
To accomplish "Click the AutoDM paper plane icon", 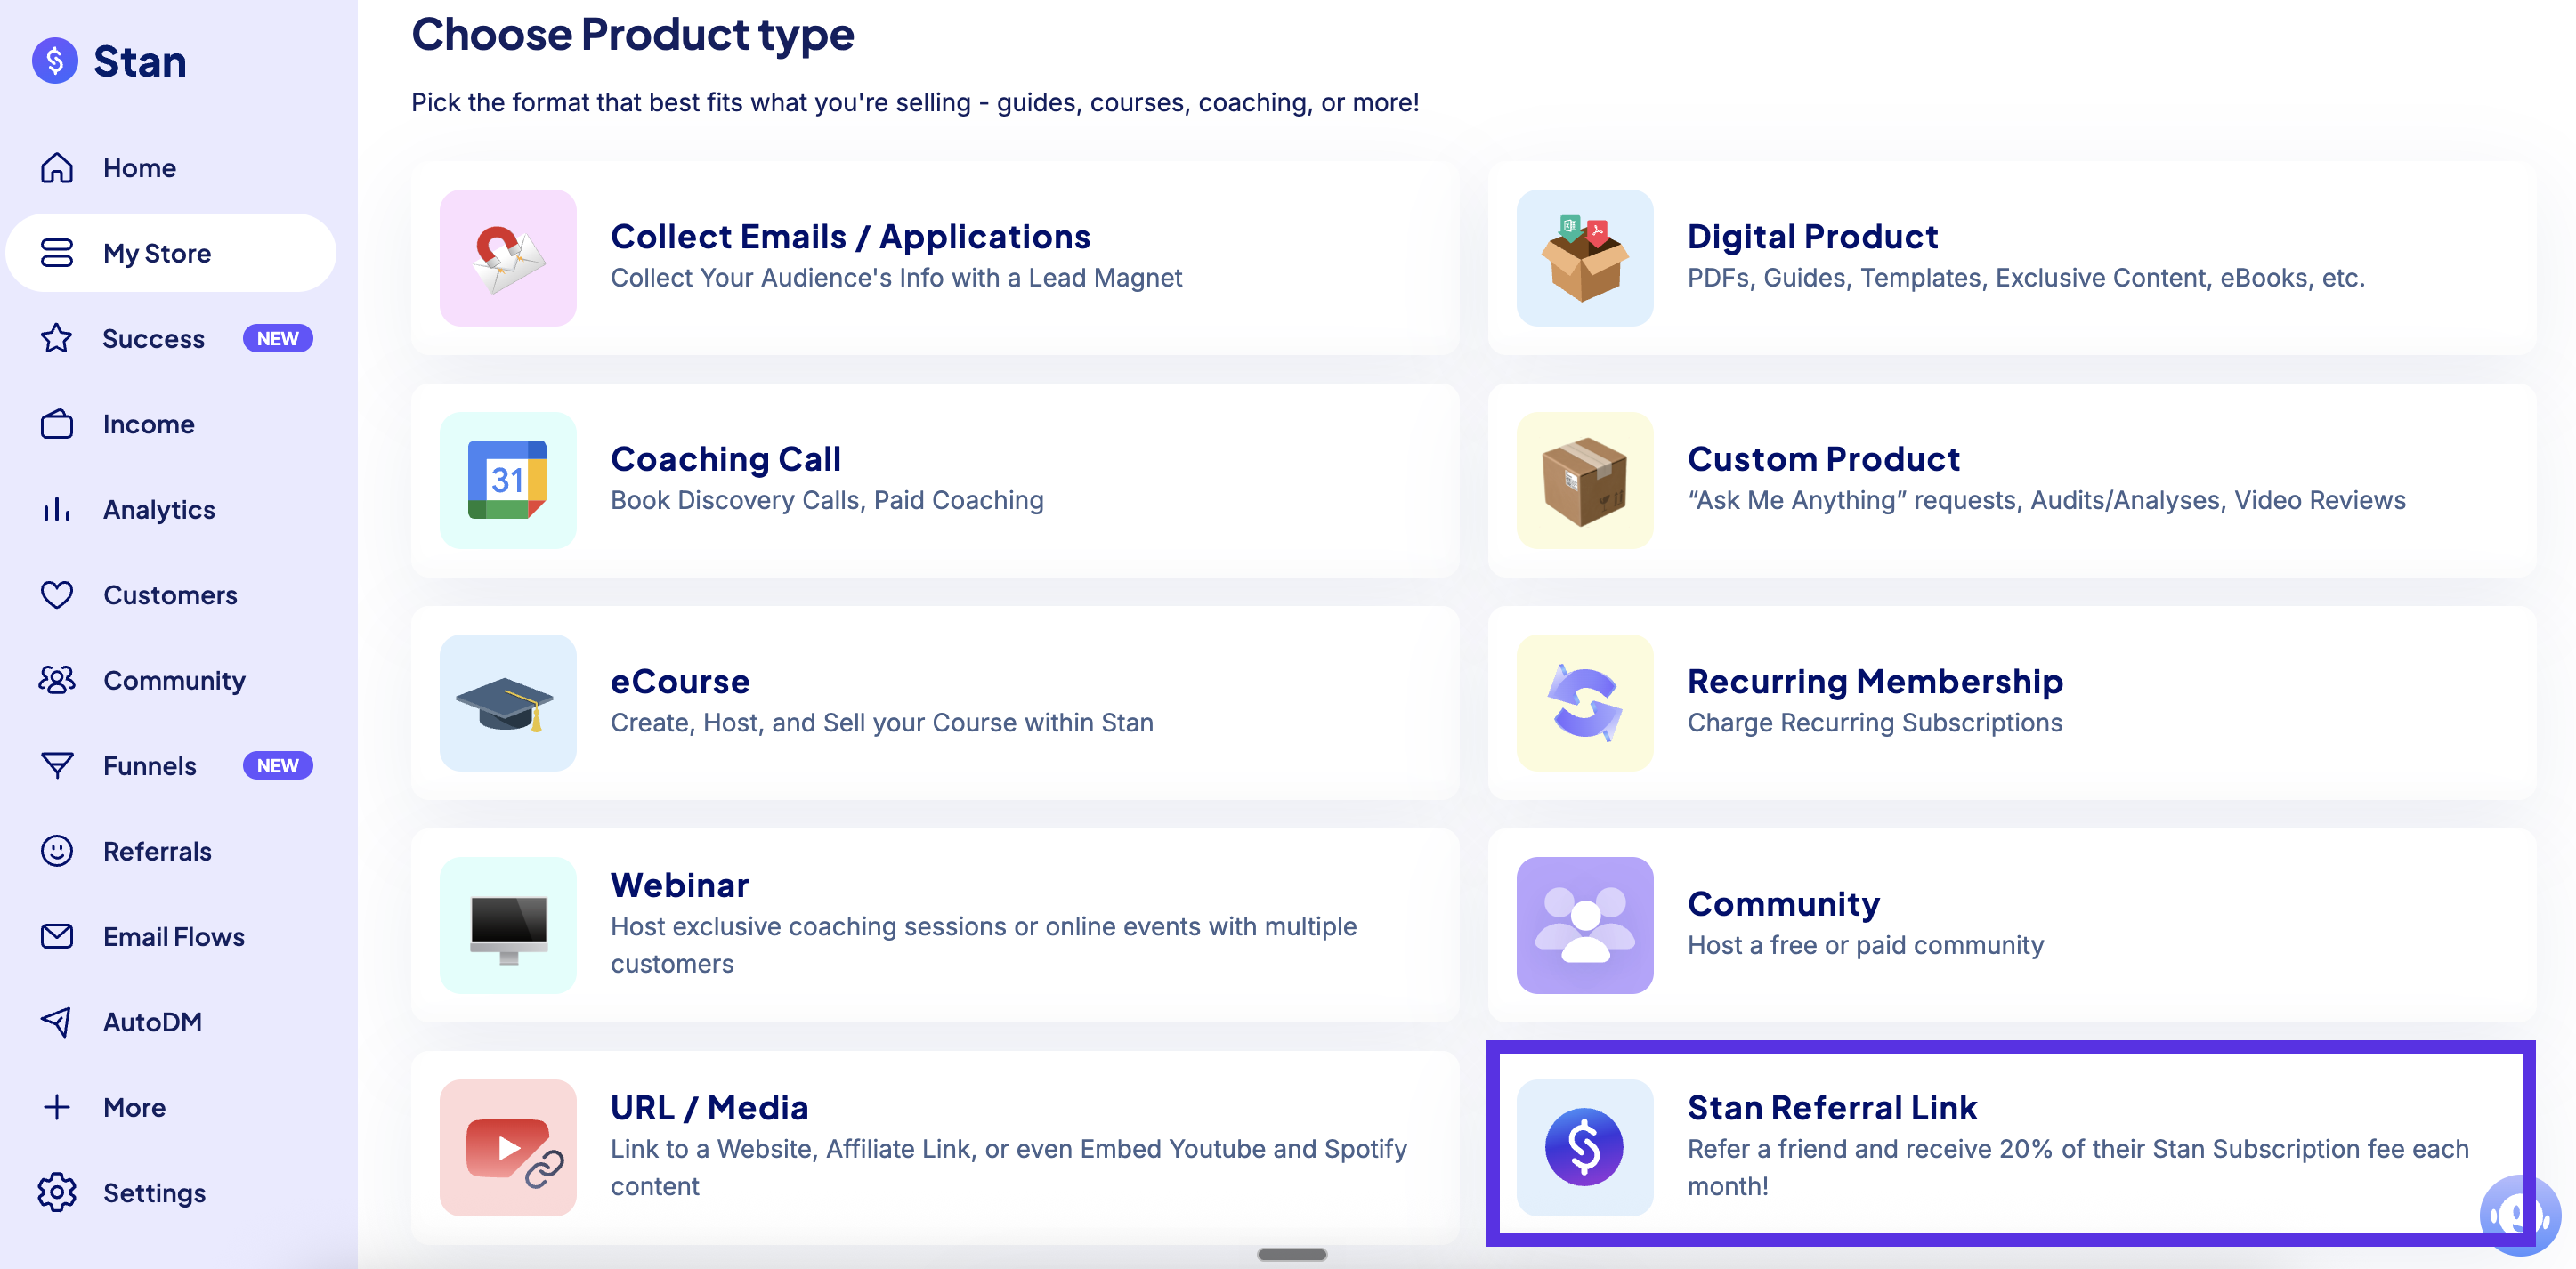I will tap(57, 1022).
